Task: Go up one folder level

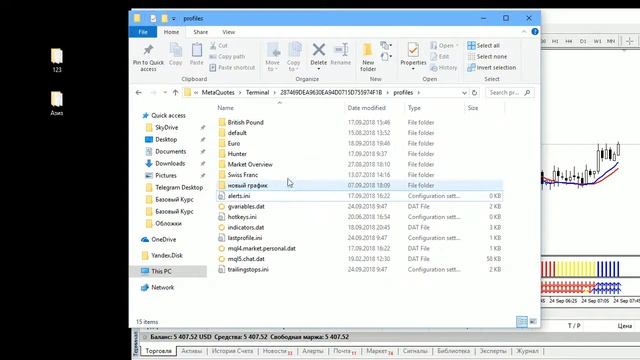Action: 176,93
